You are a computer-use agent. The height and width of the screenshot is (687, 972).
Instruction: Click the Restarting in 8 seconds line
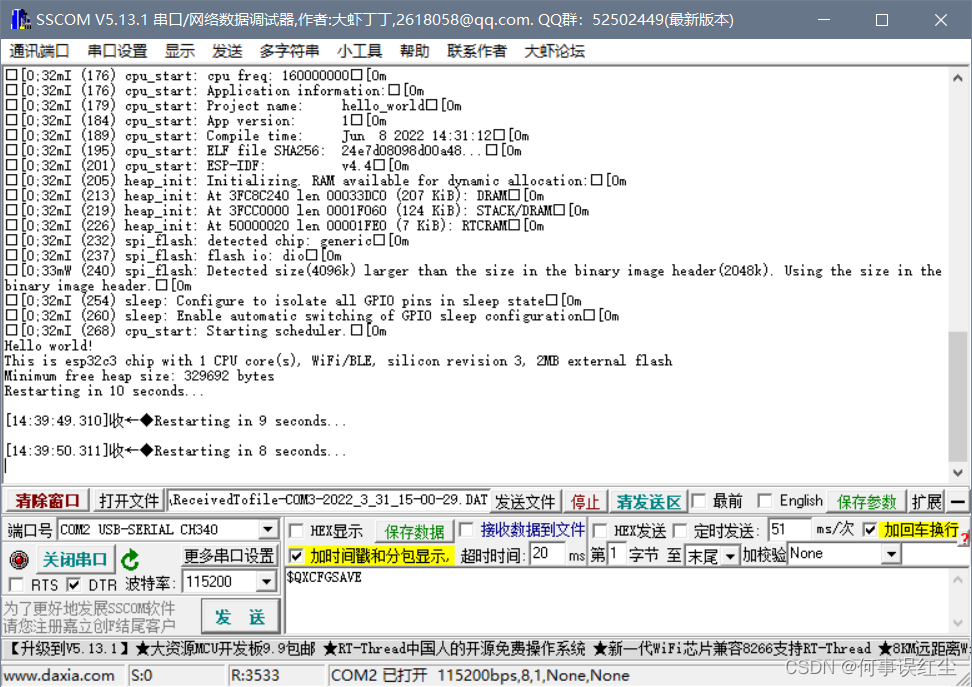pos(250,451)
